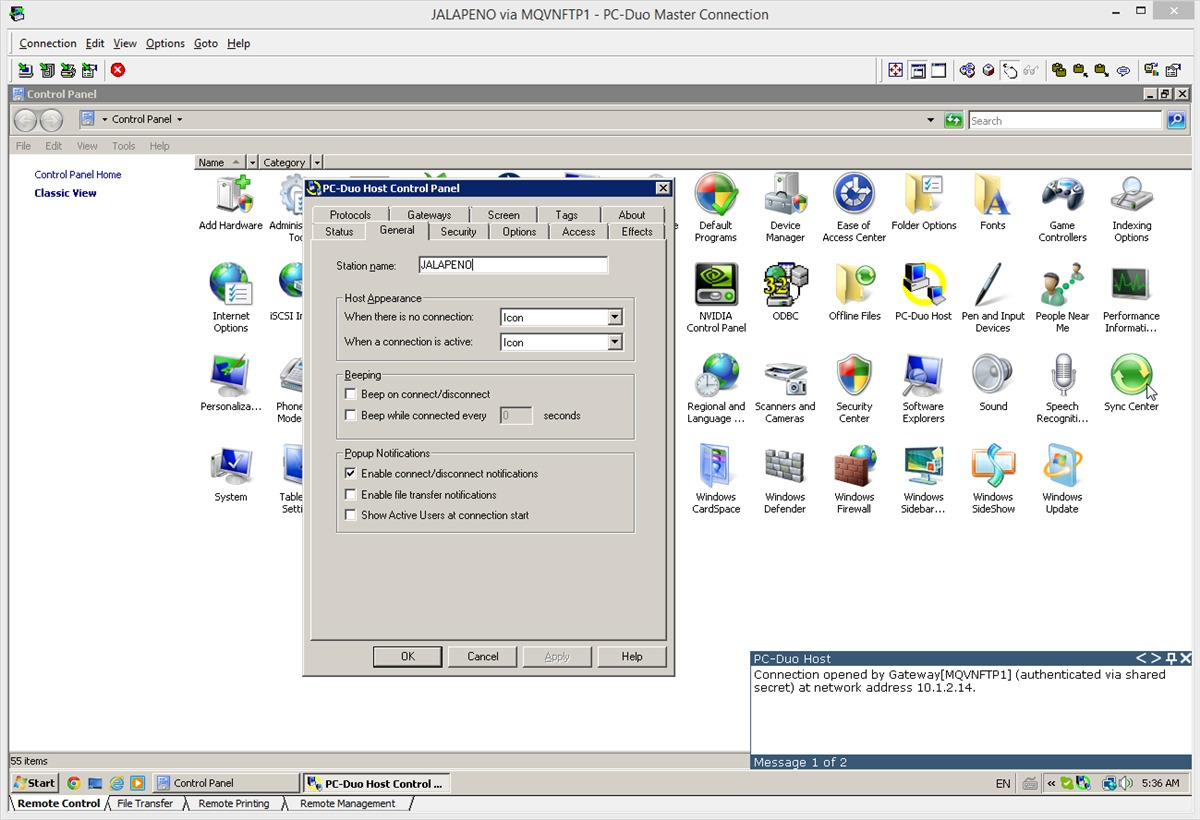Click the Station name text field
The width and height of the screenshot is (1200, 820).
[513, 265]
